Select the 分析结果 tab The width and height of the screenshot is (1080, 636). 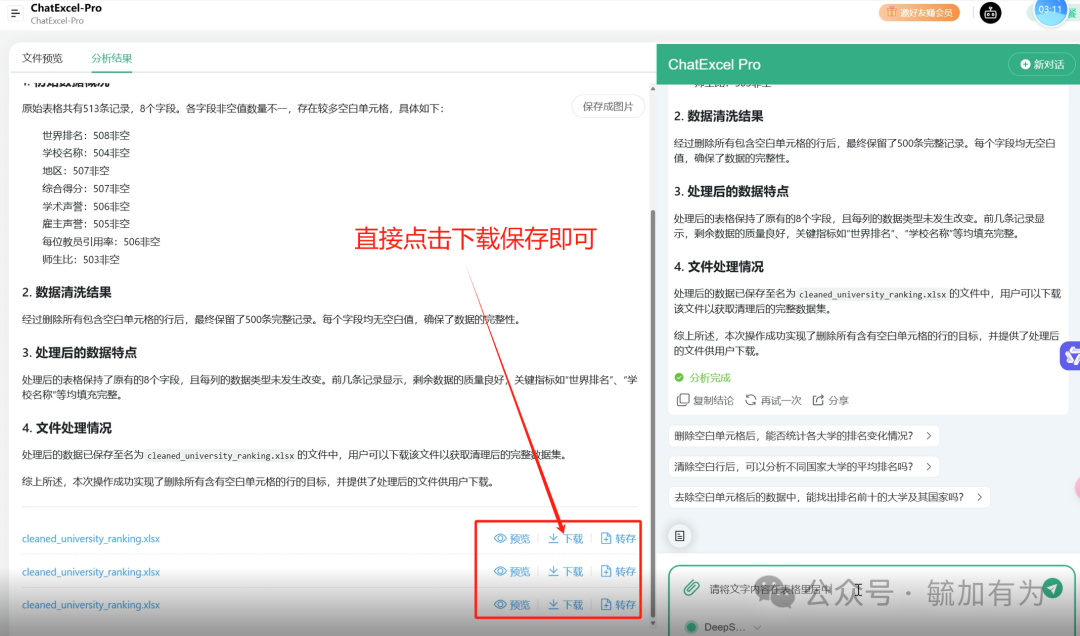pyautogui.click(x=112, y=58)
